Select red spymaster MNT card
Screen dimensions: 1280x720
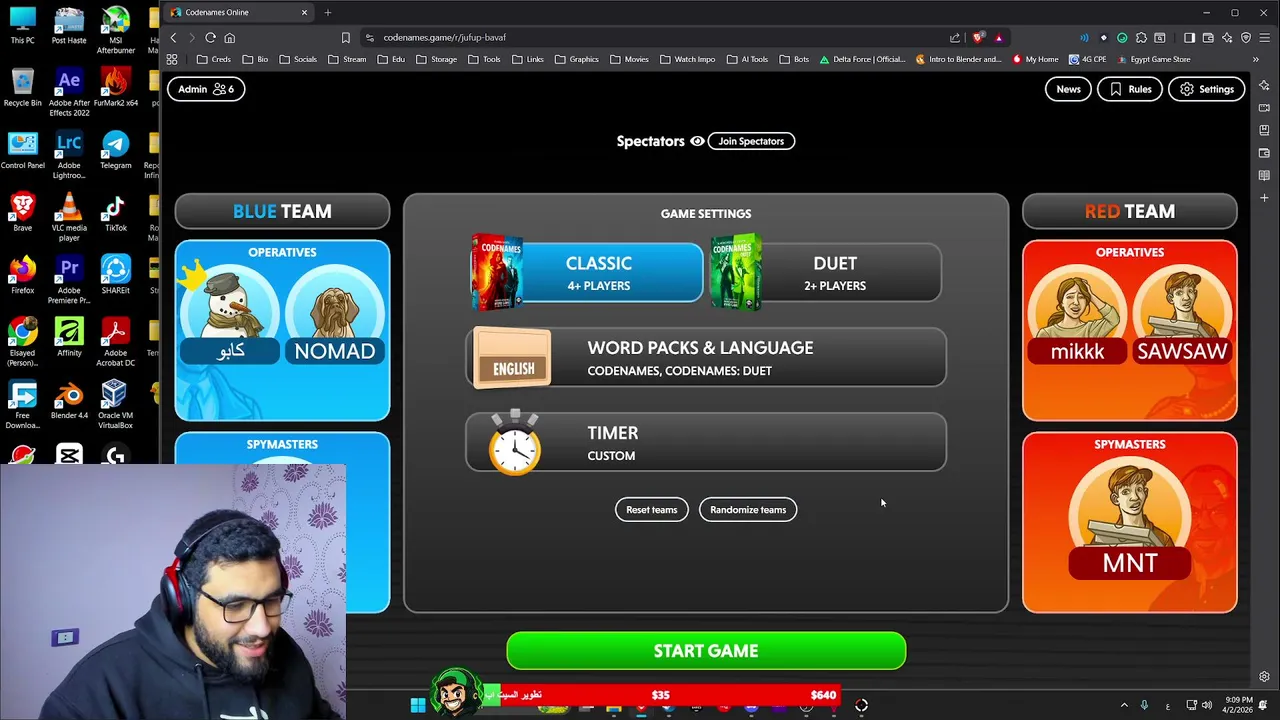click(x=1130, y=518)
